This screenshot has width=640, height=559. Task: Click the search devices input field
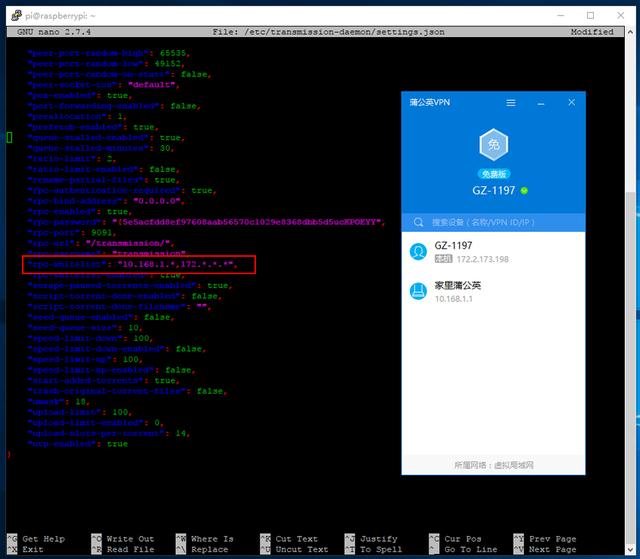pos(500,222)
